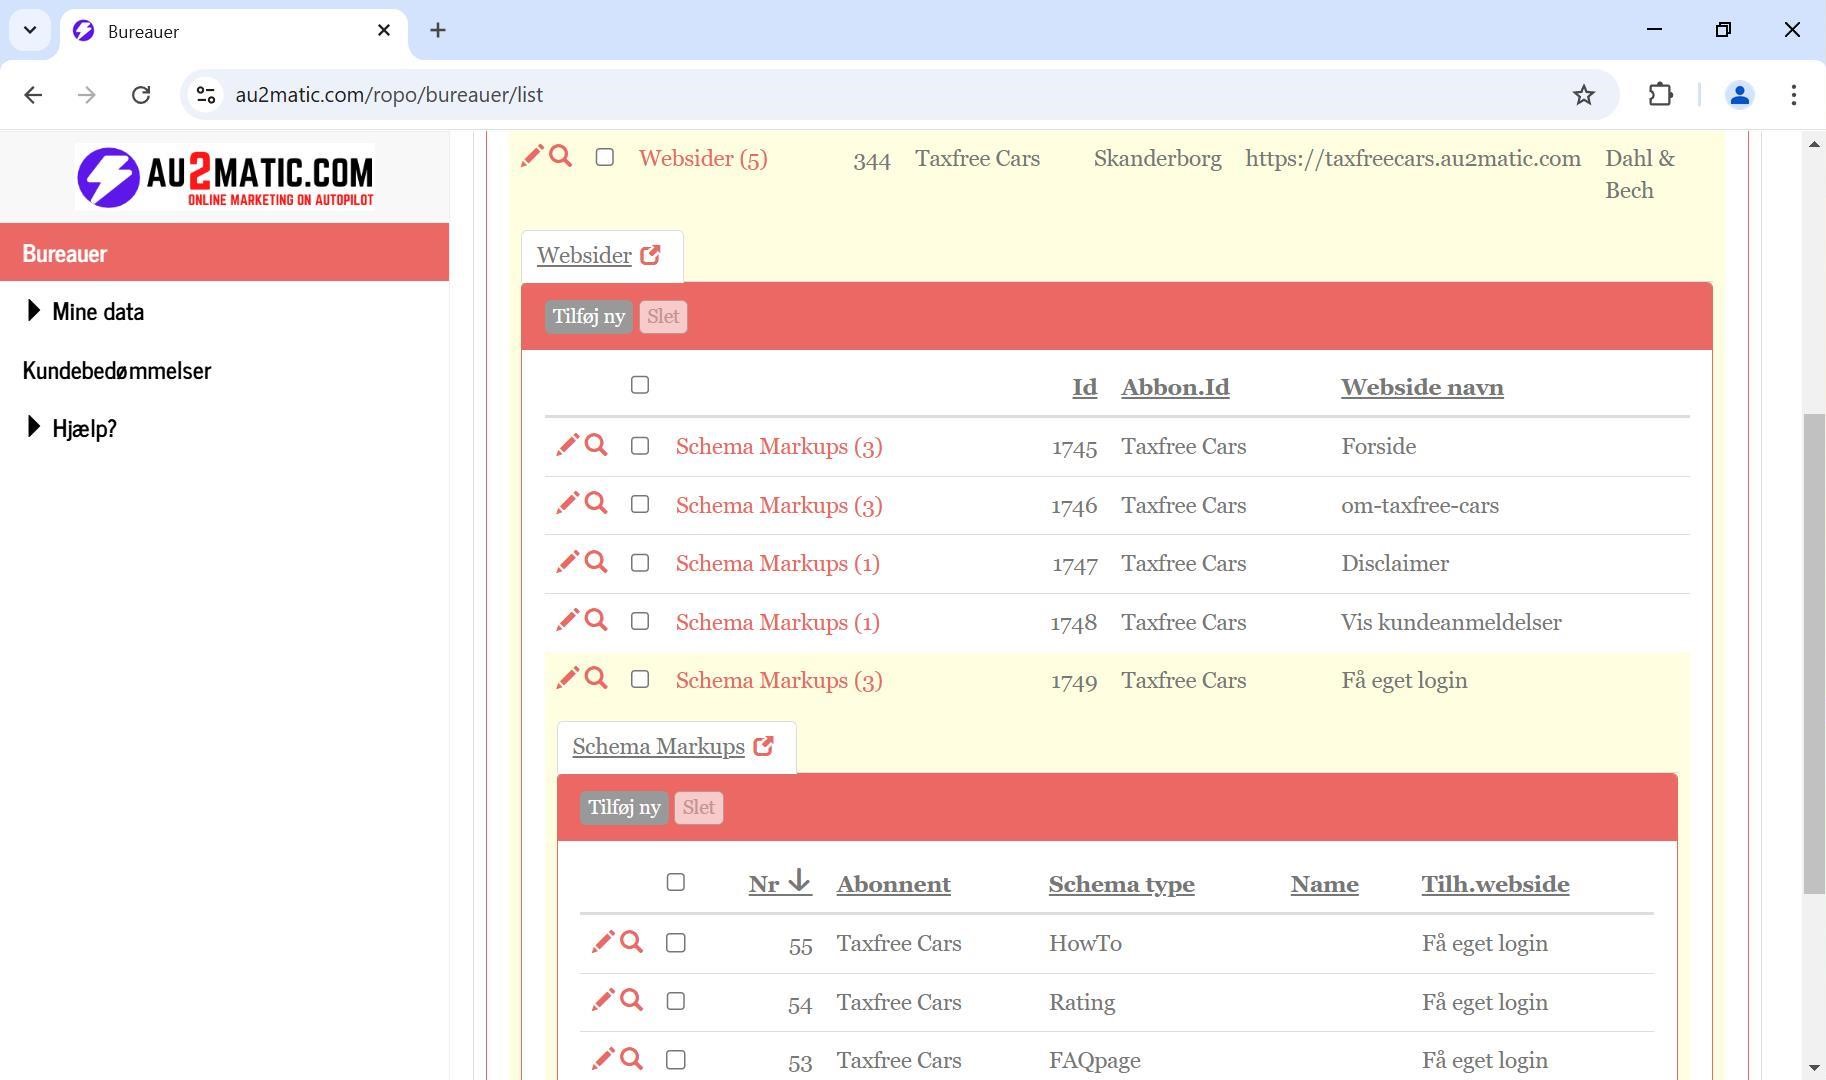The width and height of the screenshot is (1826, 1080).
Task: Open Bureauer in sidebar menu
Action: 224,252
